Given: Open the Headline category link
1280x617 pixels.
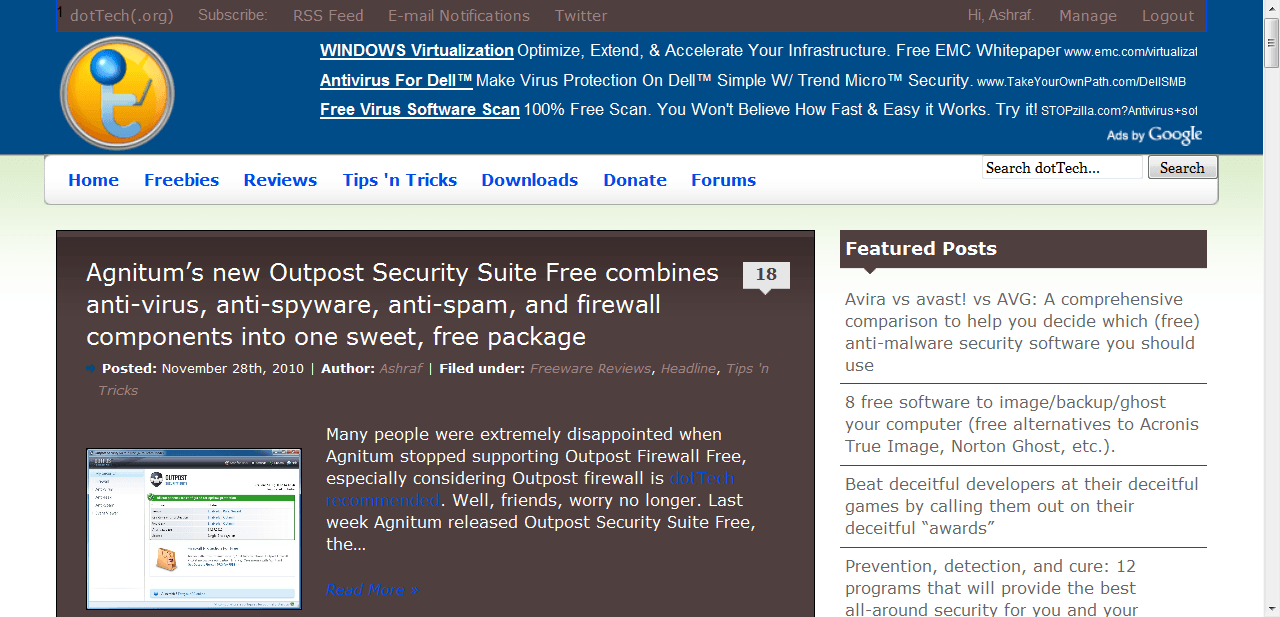Looking at the screenshot, I should (688, 368).
